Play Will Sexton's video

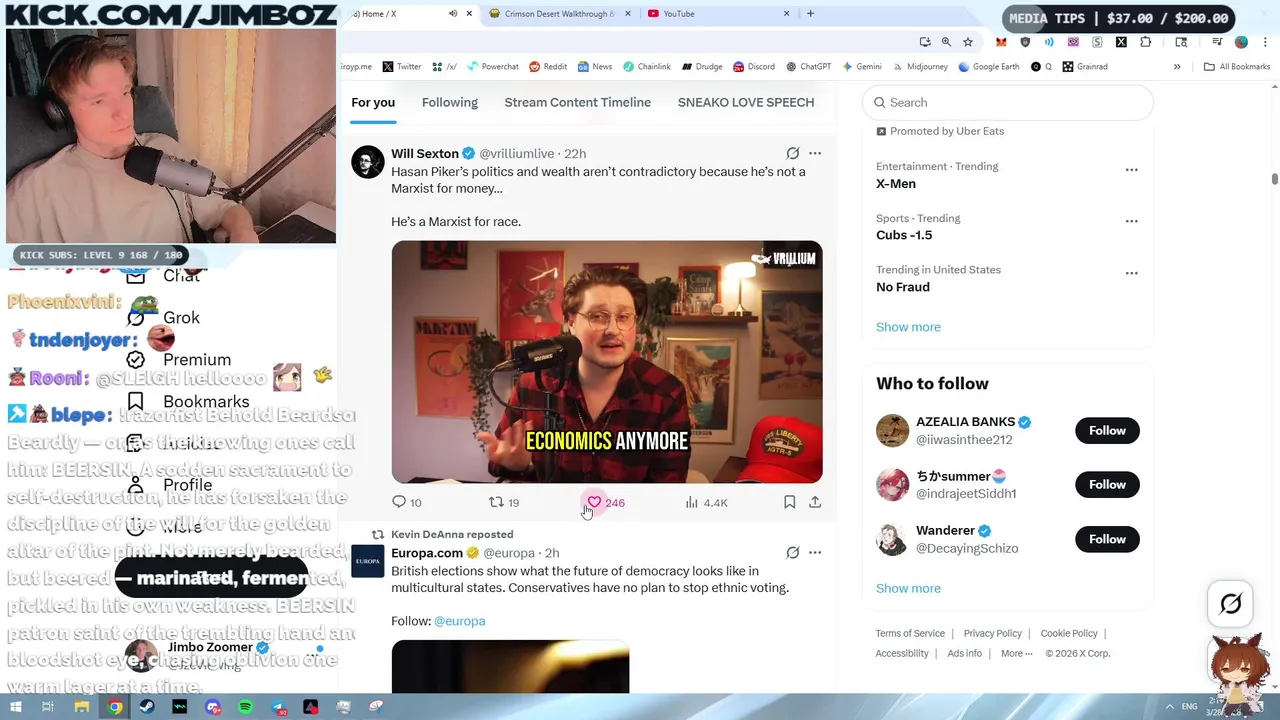point(607,362)
